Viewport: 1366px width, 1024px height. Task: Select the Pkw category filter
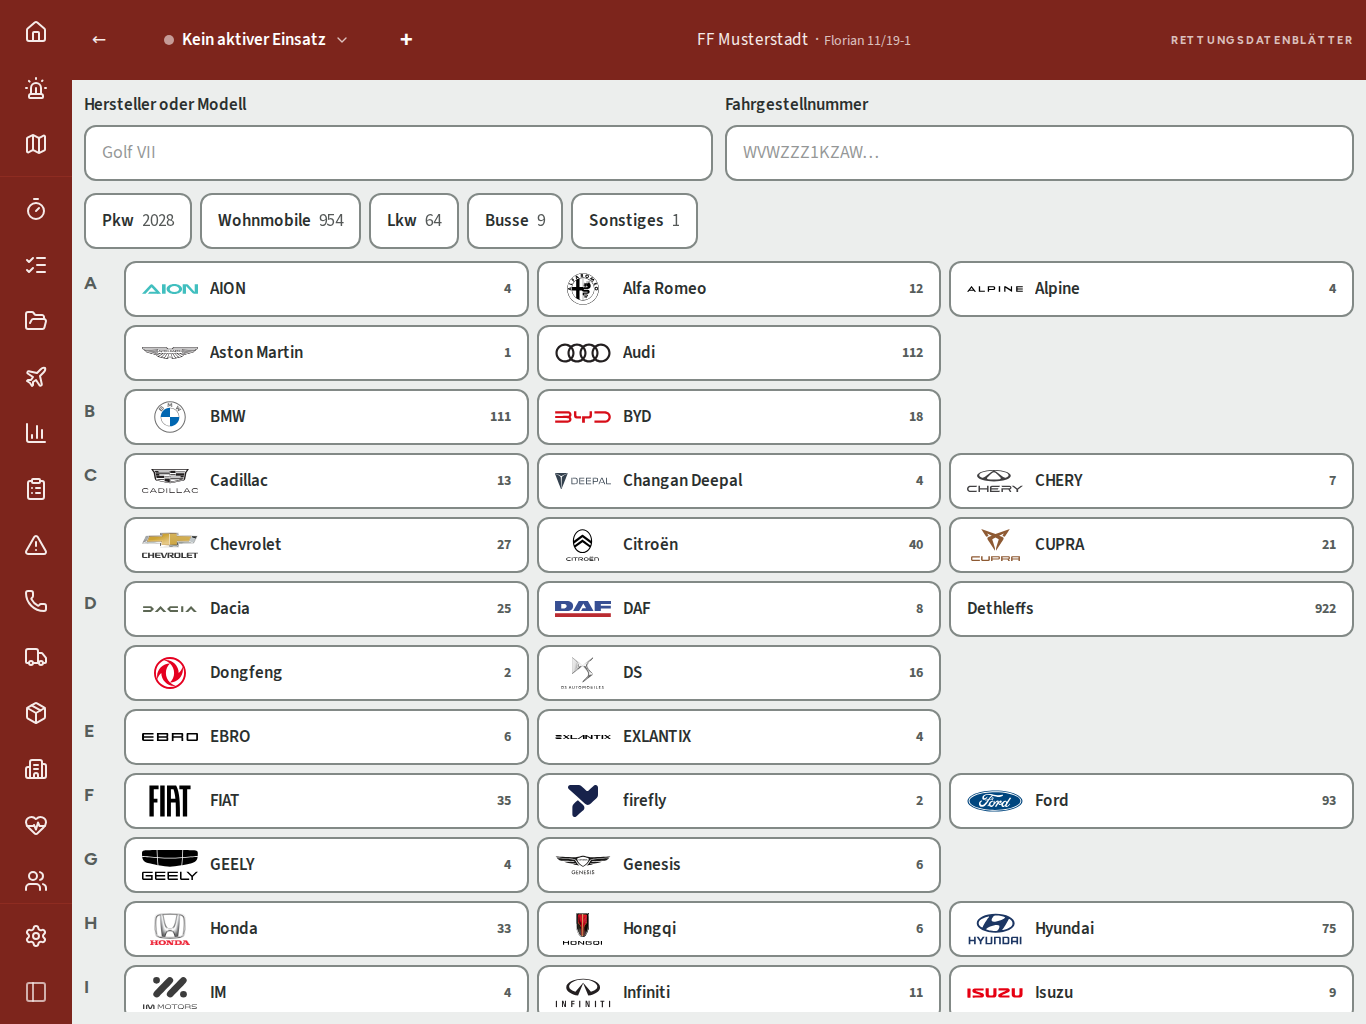138,221
